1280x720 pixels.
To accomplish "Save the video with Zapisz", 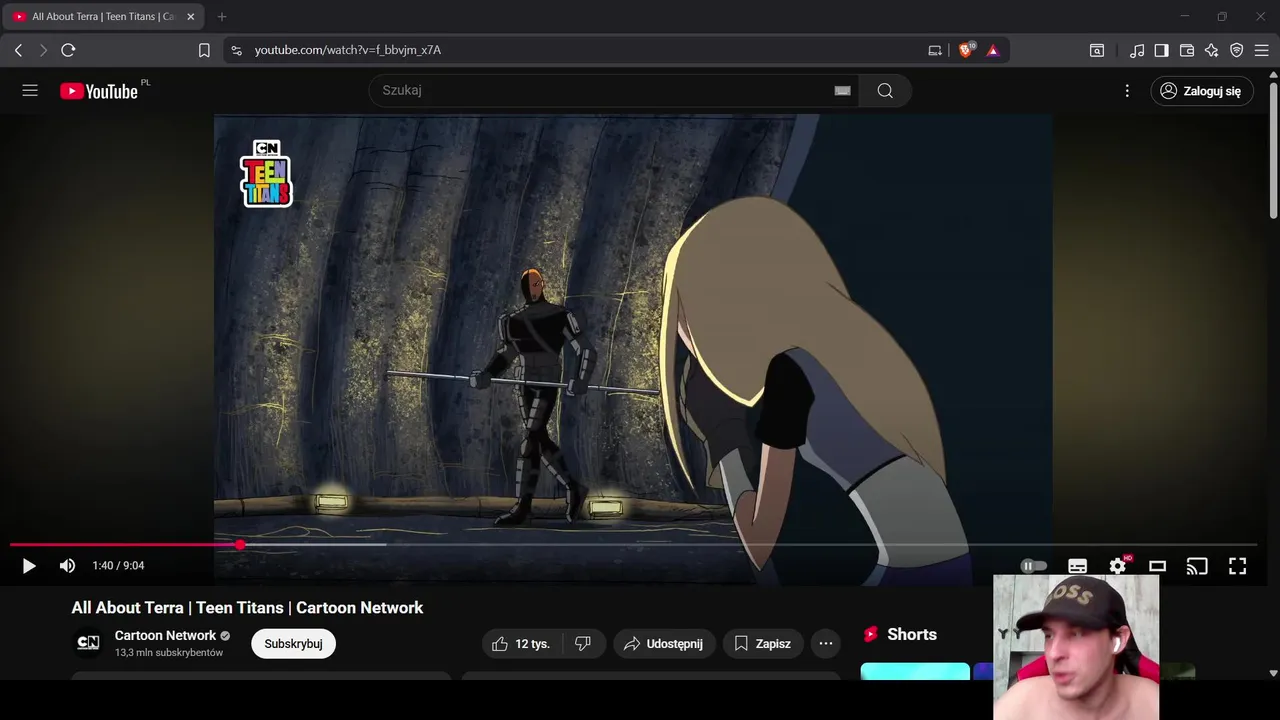I will (762, 644).
